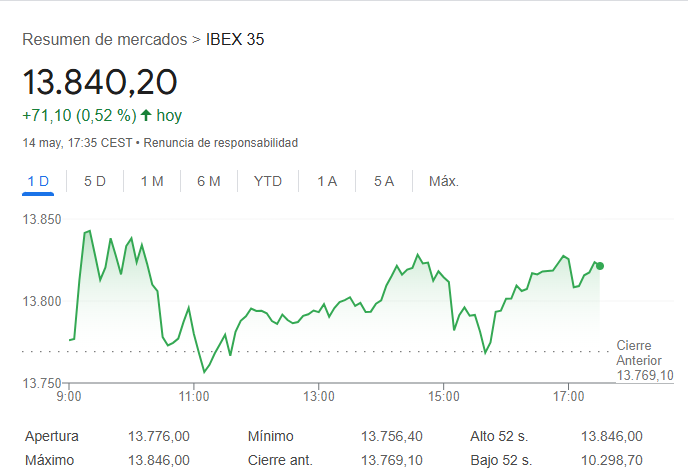This screenshot has width=688, height=475.
Task: Select the Máx. range tab
Action: [x=443, y=181]
